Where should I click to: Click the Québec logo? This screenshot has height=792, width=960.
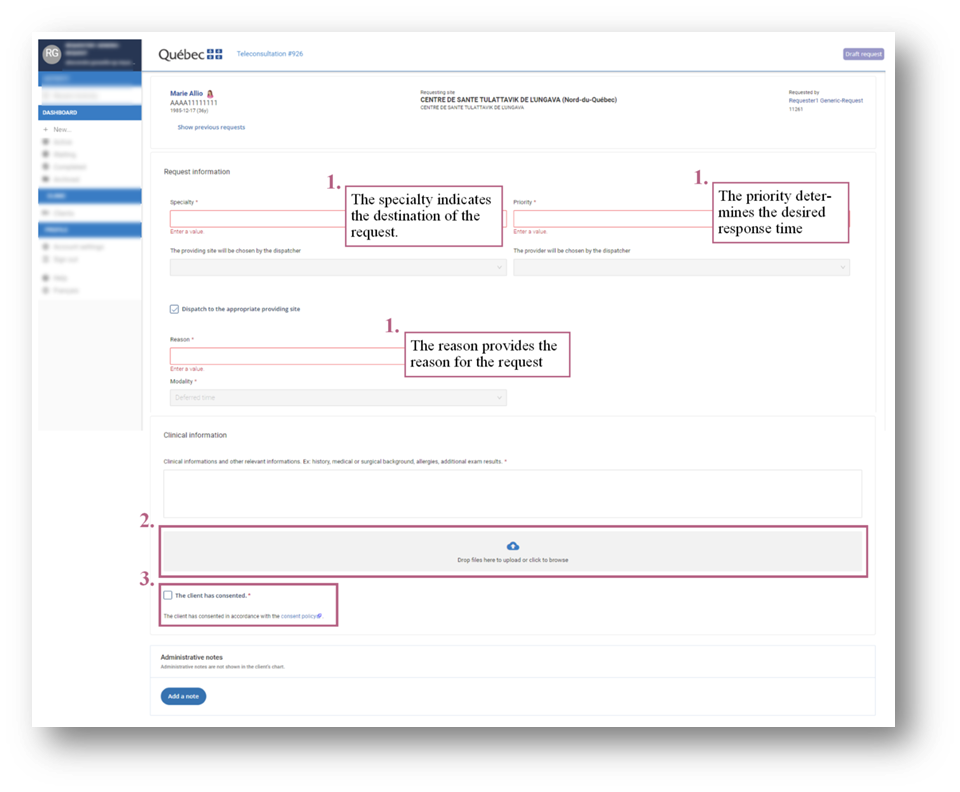pyautogui.click(x=190, y=54)
